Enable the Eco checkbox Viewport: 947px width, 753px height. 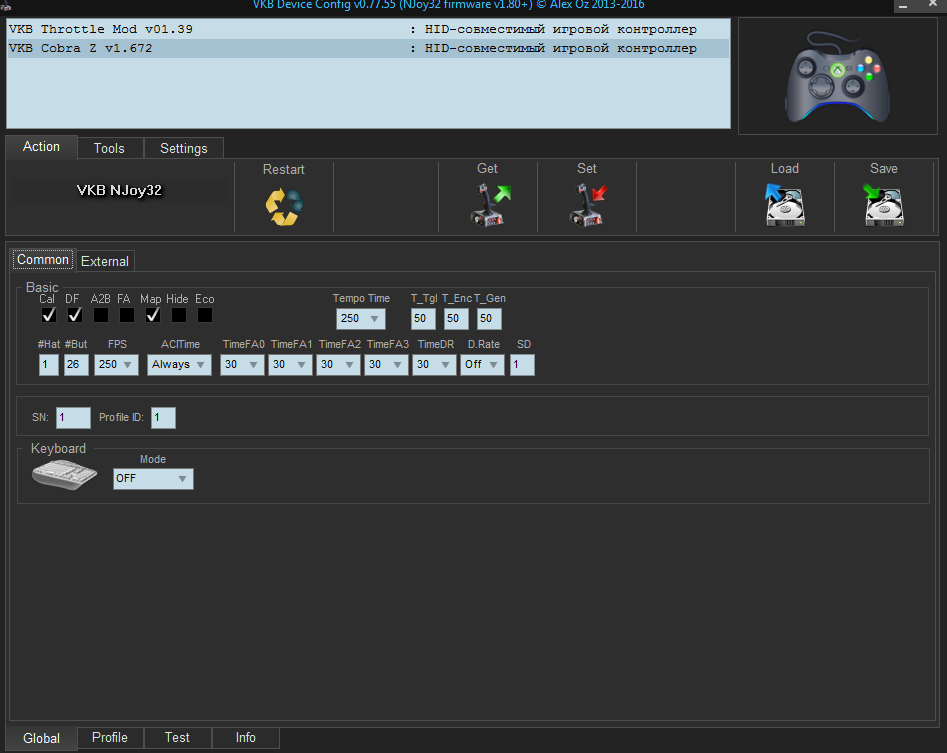tap(205, 315)
